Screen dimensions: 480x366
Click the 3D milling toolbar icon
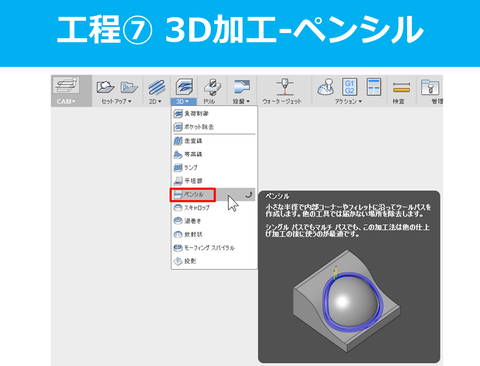184,87
